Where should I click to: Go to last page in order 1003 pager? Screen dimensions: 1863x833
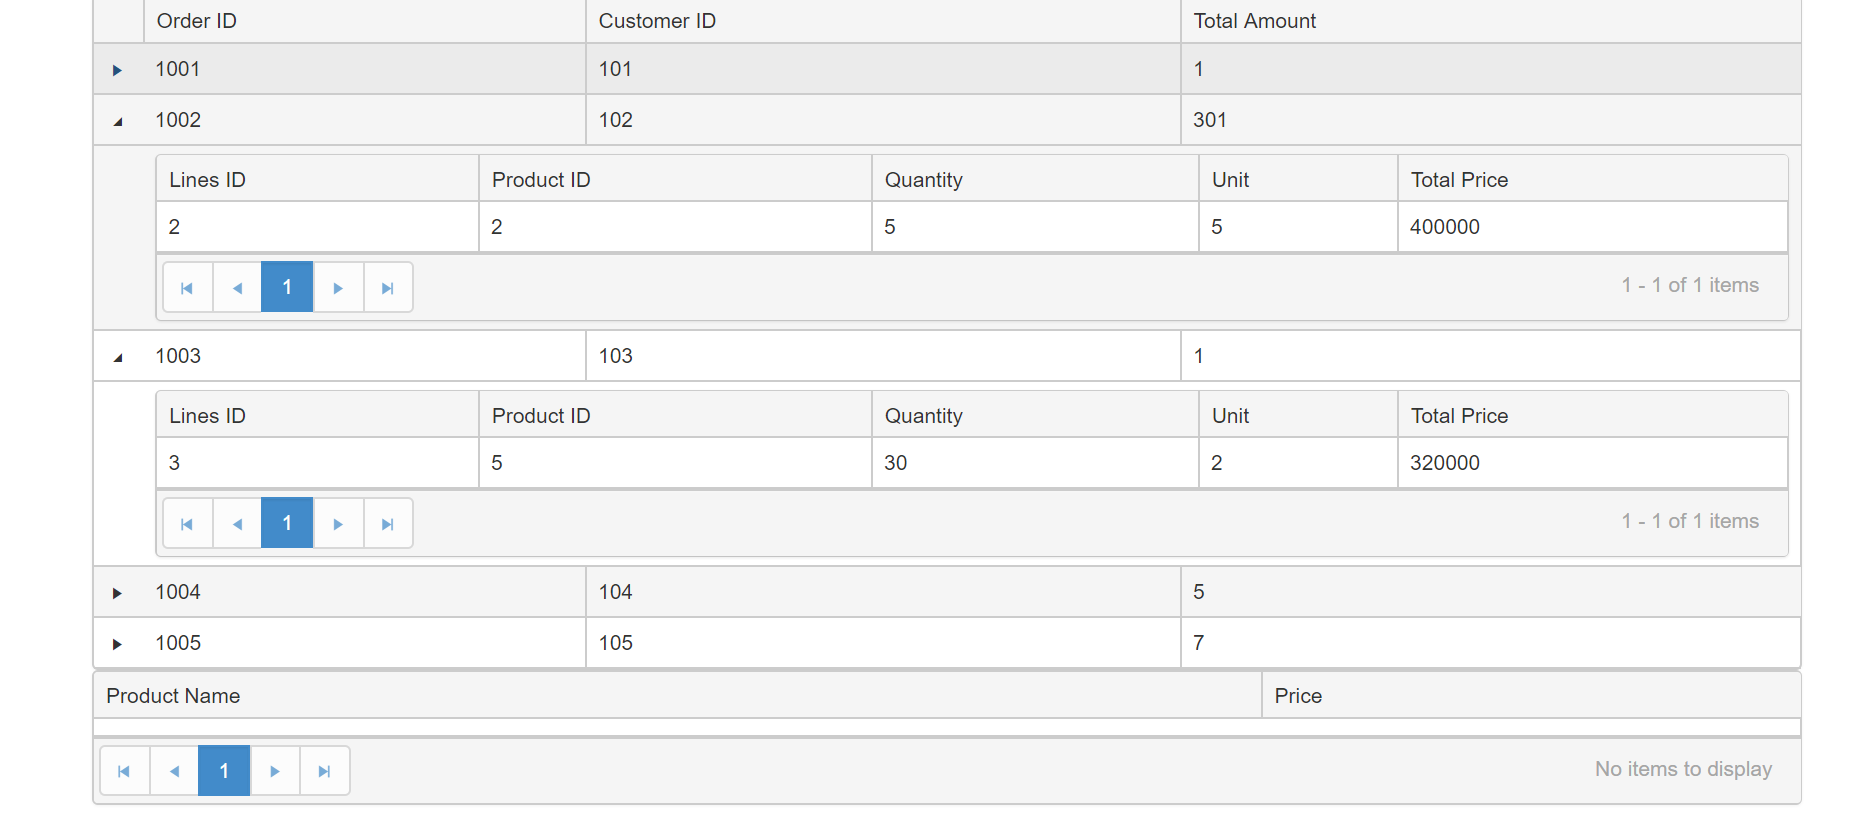click(x=388, y=524)
